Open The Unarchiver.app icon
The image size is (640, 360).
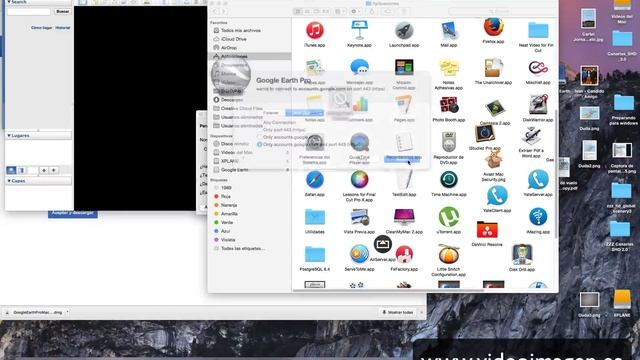[x=493, y=68]
